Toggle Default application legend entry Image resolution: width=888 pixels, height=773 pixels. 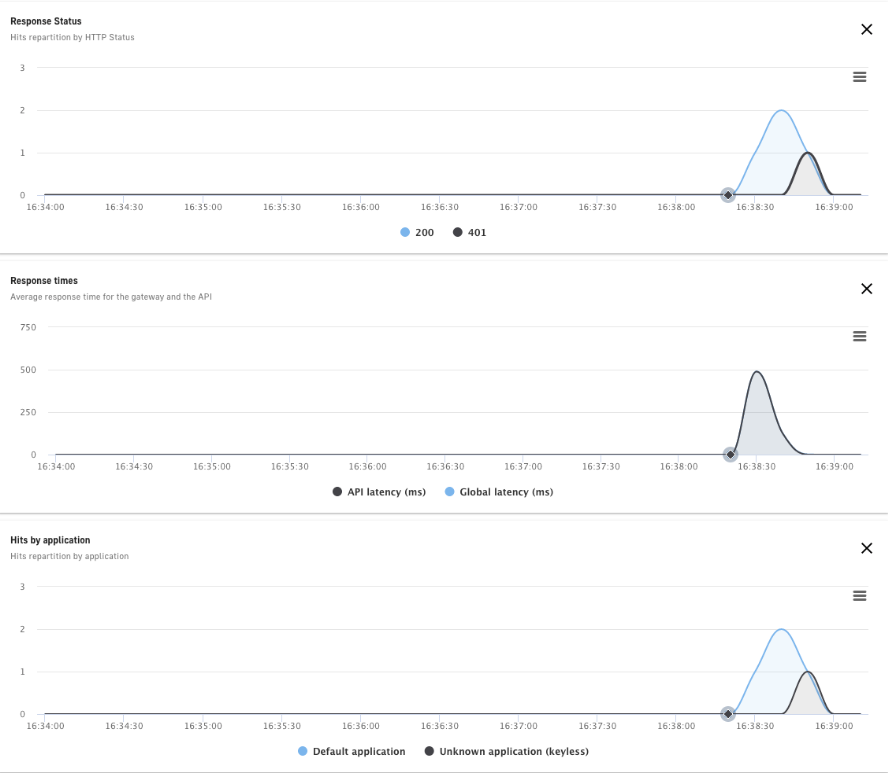click(359, 751)
